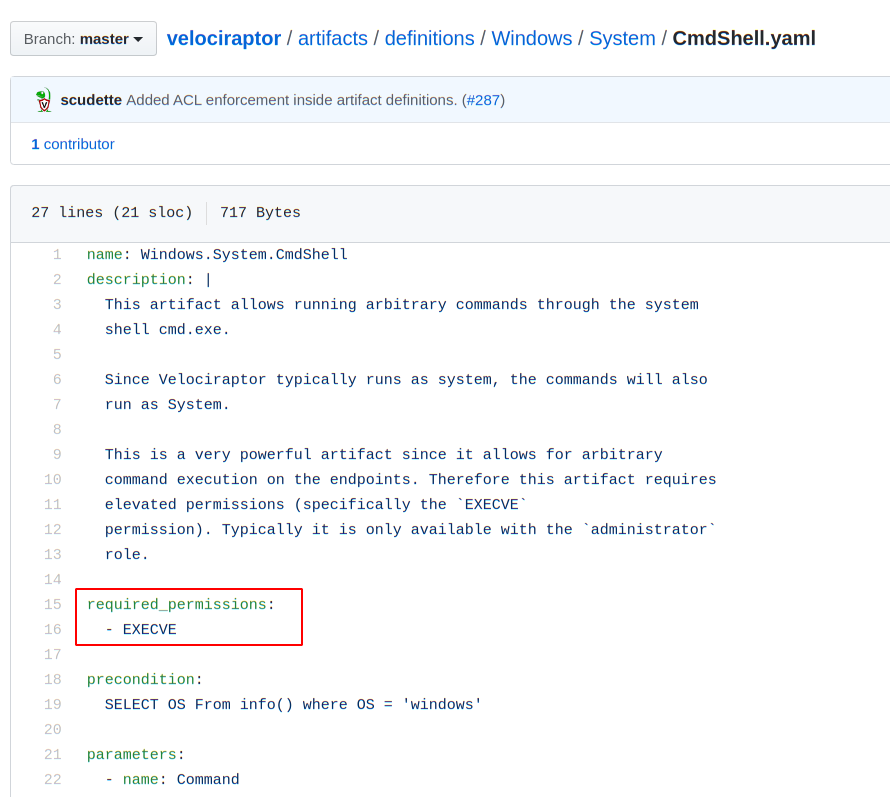Open the System folder breadcrumb
The height and width of the screenshot is (797, 890).
tap(622, 39)
